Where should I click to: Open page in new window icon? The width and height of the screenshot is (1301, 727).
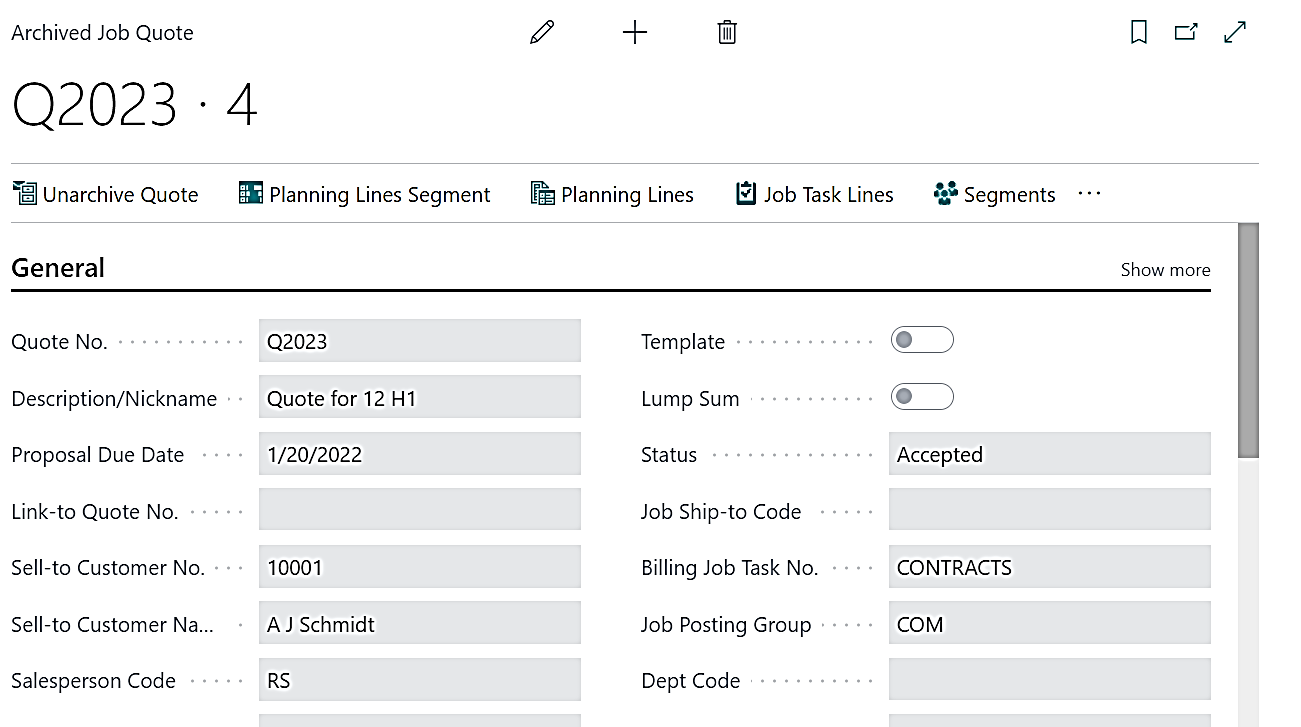point(1186,33)
